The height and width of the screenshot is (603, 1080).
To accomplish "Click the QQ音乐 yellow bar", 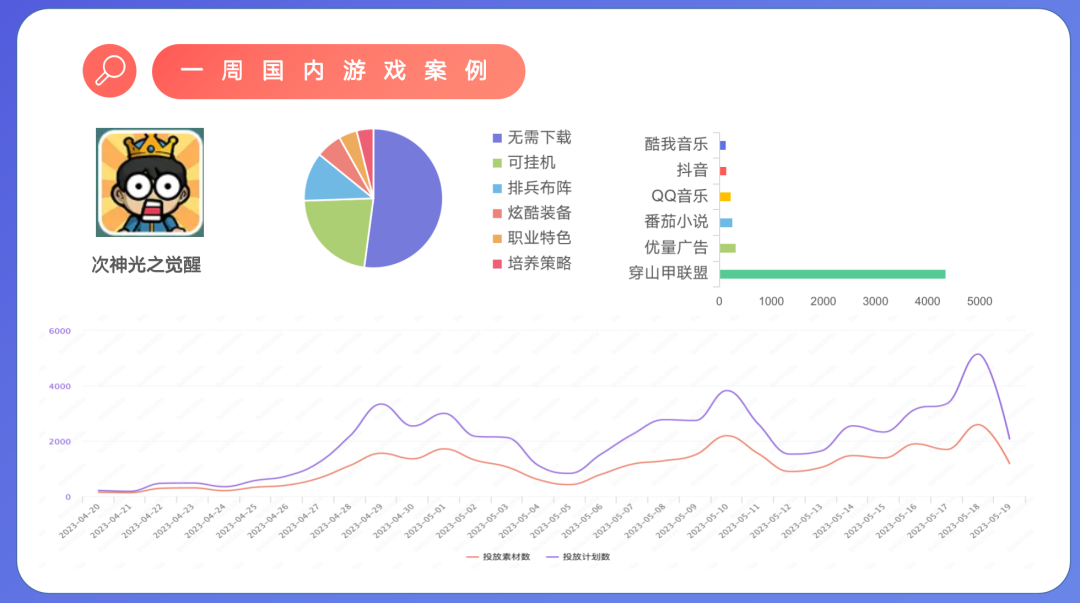I will tap(725, 197).
